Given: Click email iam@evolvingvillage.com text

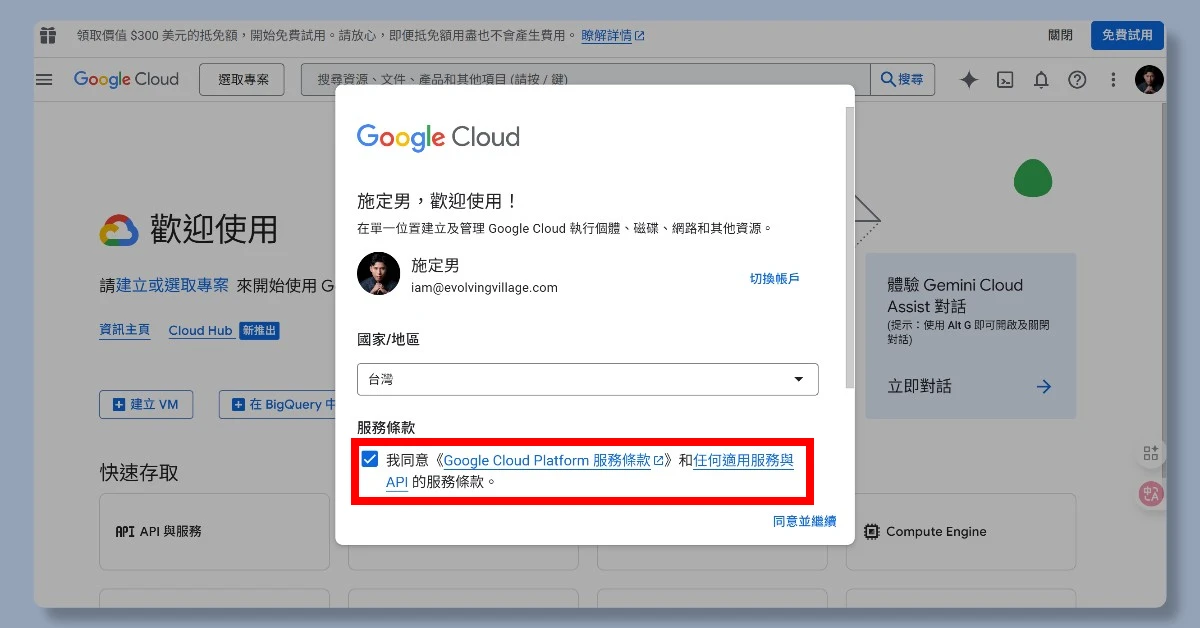Looking at the screenshot, I should point(484,288).
